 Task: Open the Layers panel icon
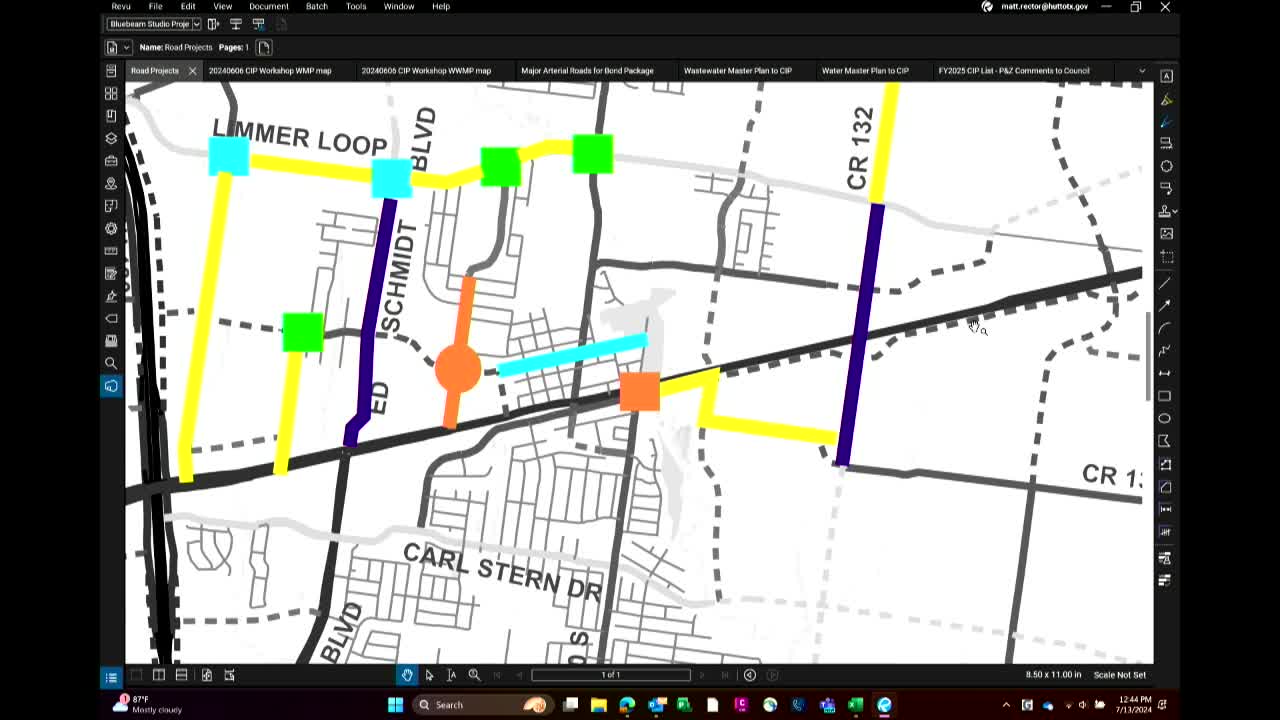(111, 138)
